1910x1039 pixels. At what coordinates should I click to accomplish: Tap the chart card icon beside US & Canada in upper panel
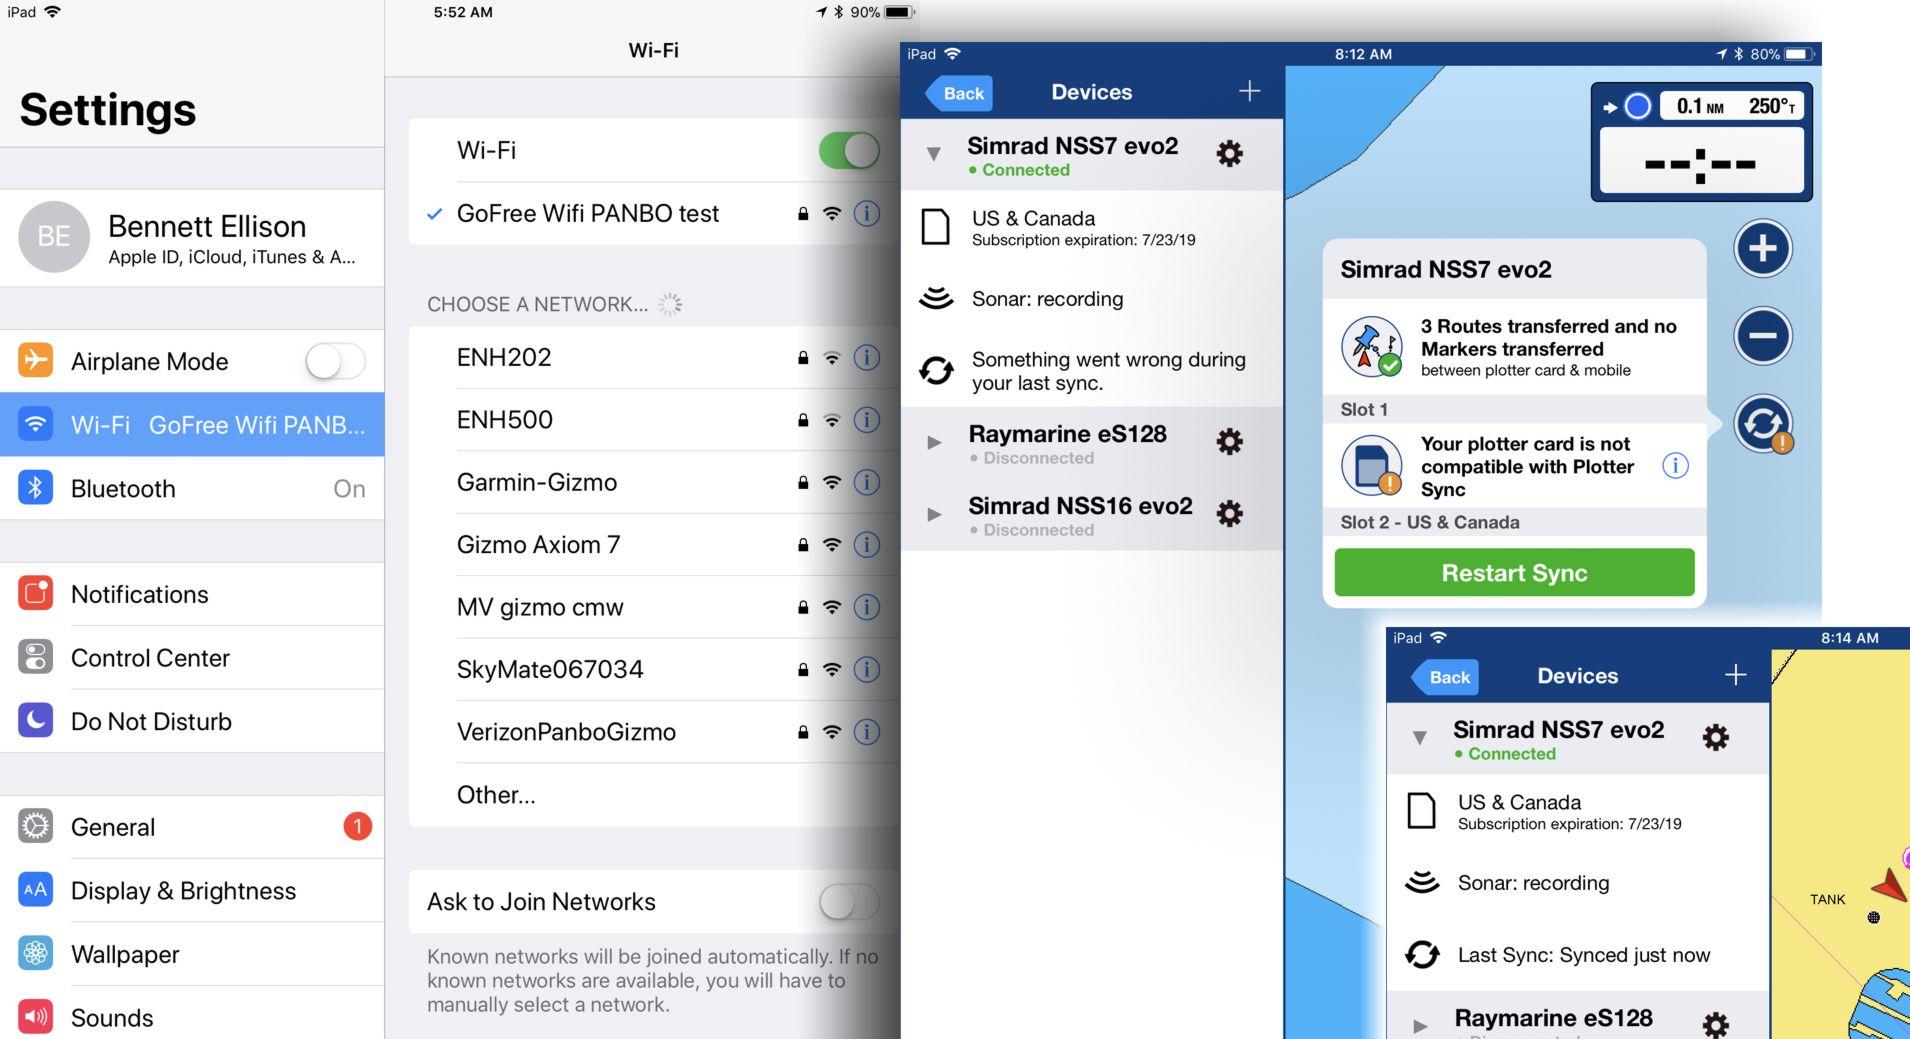[x=935, y=227]
